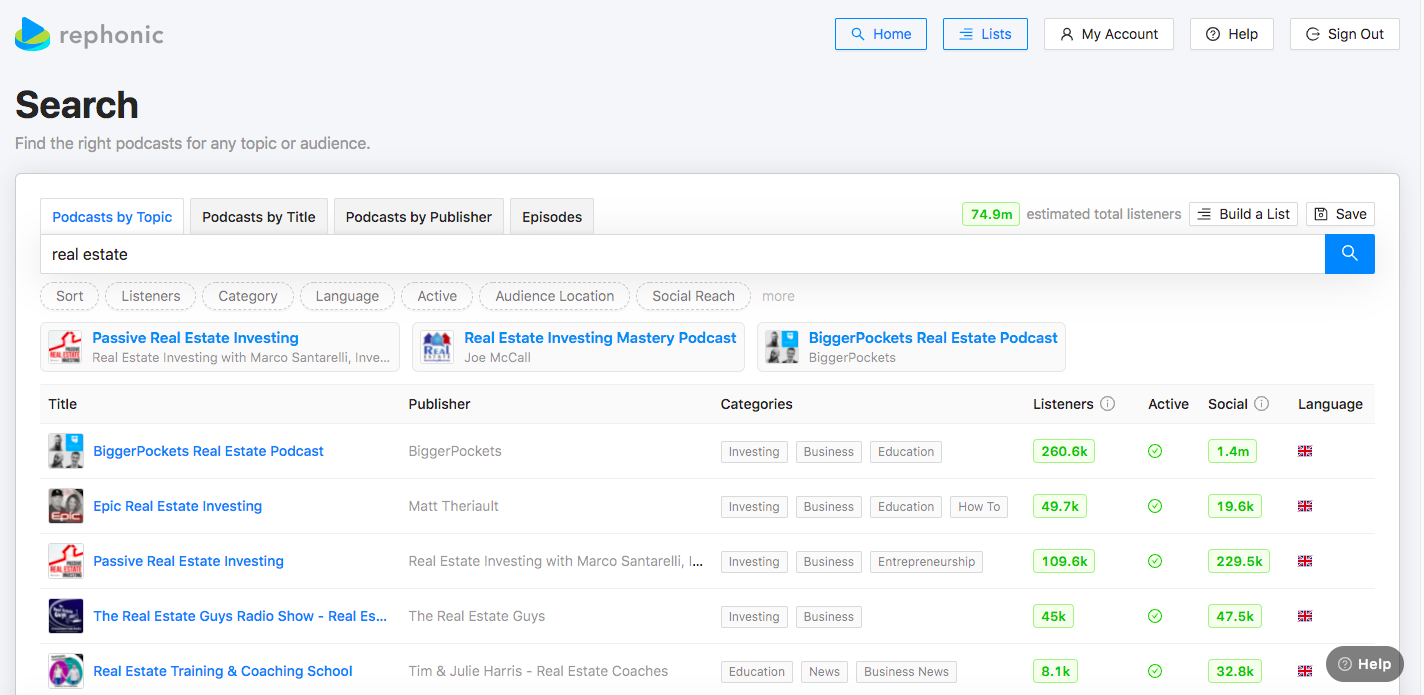1424x695 pixels.
Task: Click the blue search magnifier button
Action: coord(1349,254)
